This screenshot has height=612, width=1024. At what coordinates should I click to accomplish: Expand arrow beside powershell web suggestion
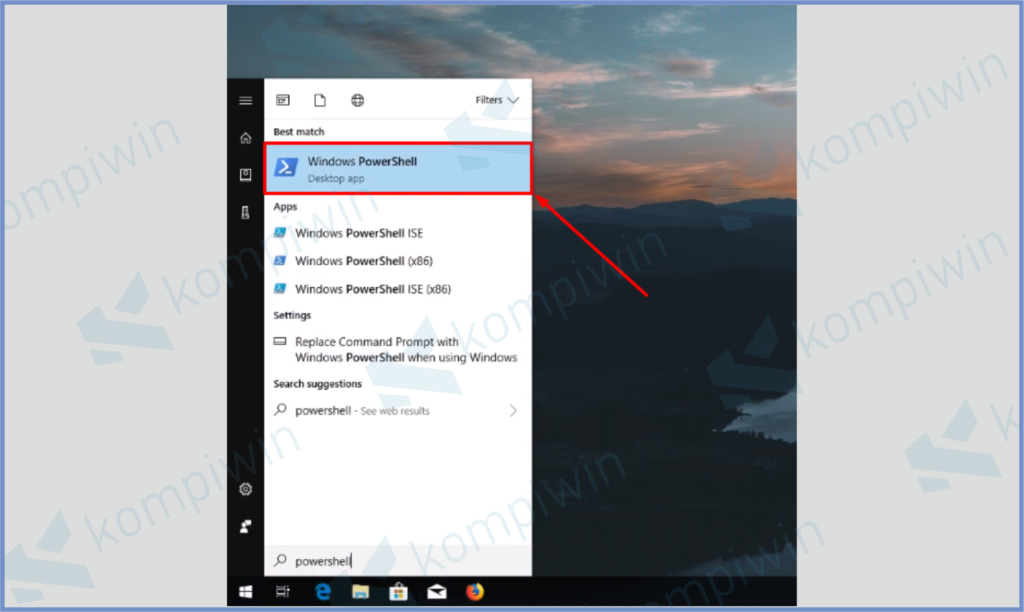coord(513,411)
